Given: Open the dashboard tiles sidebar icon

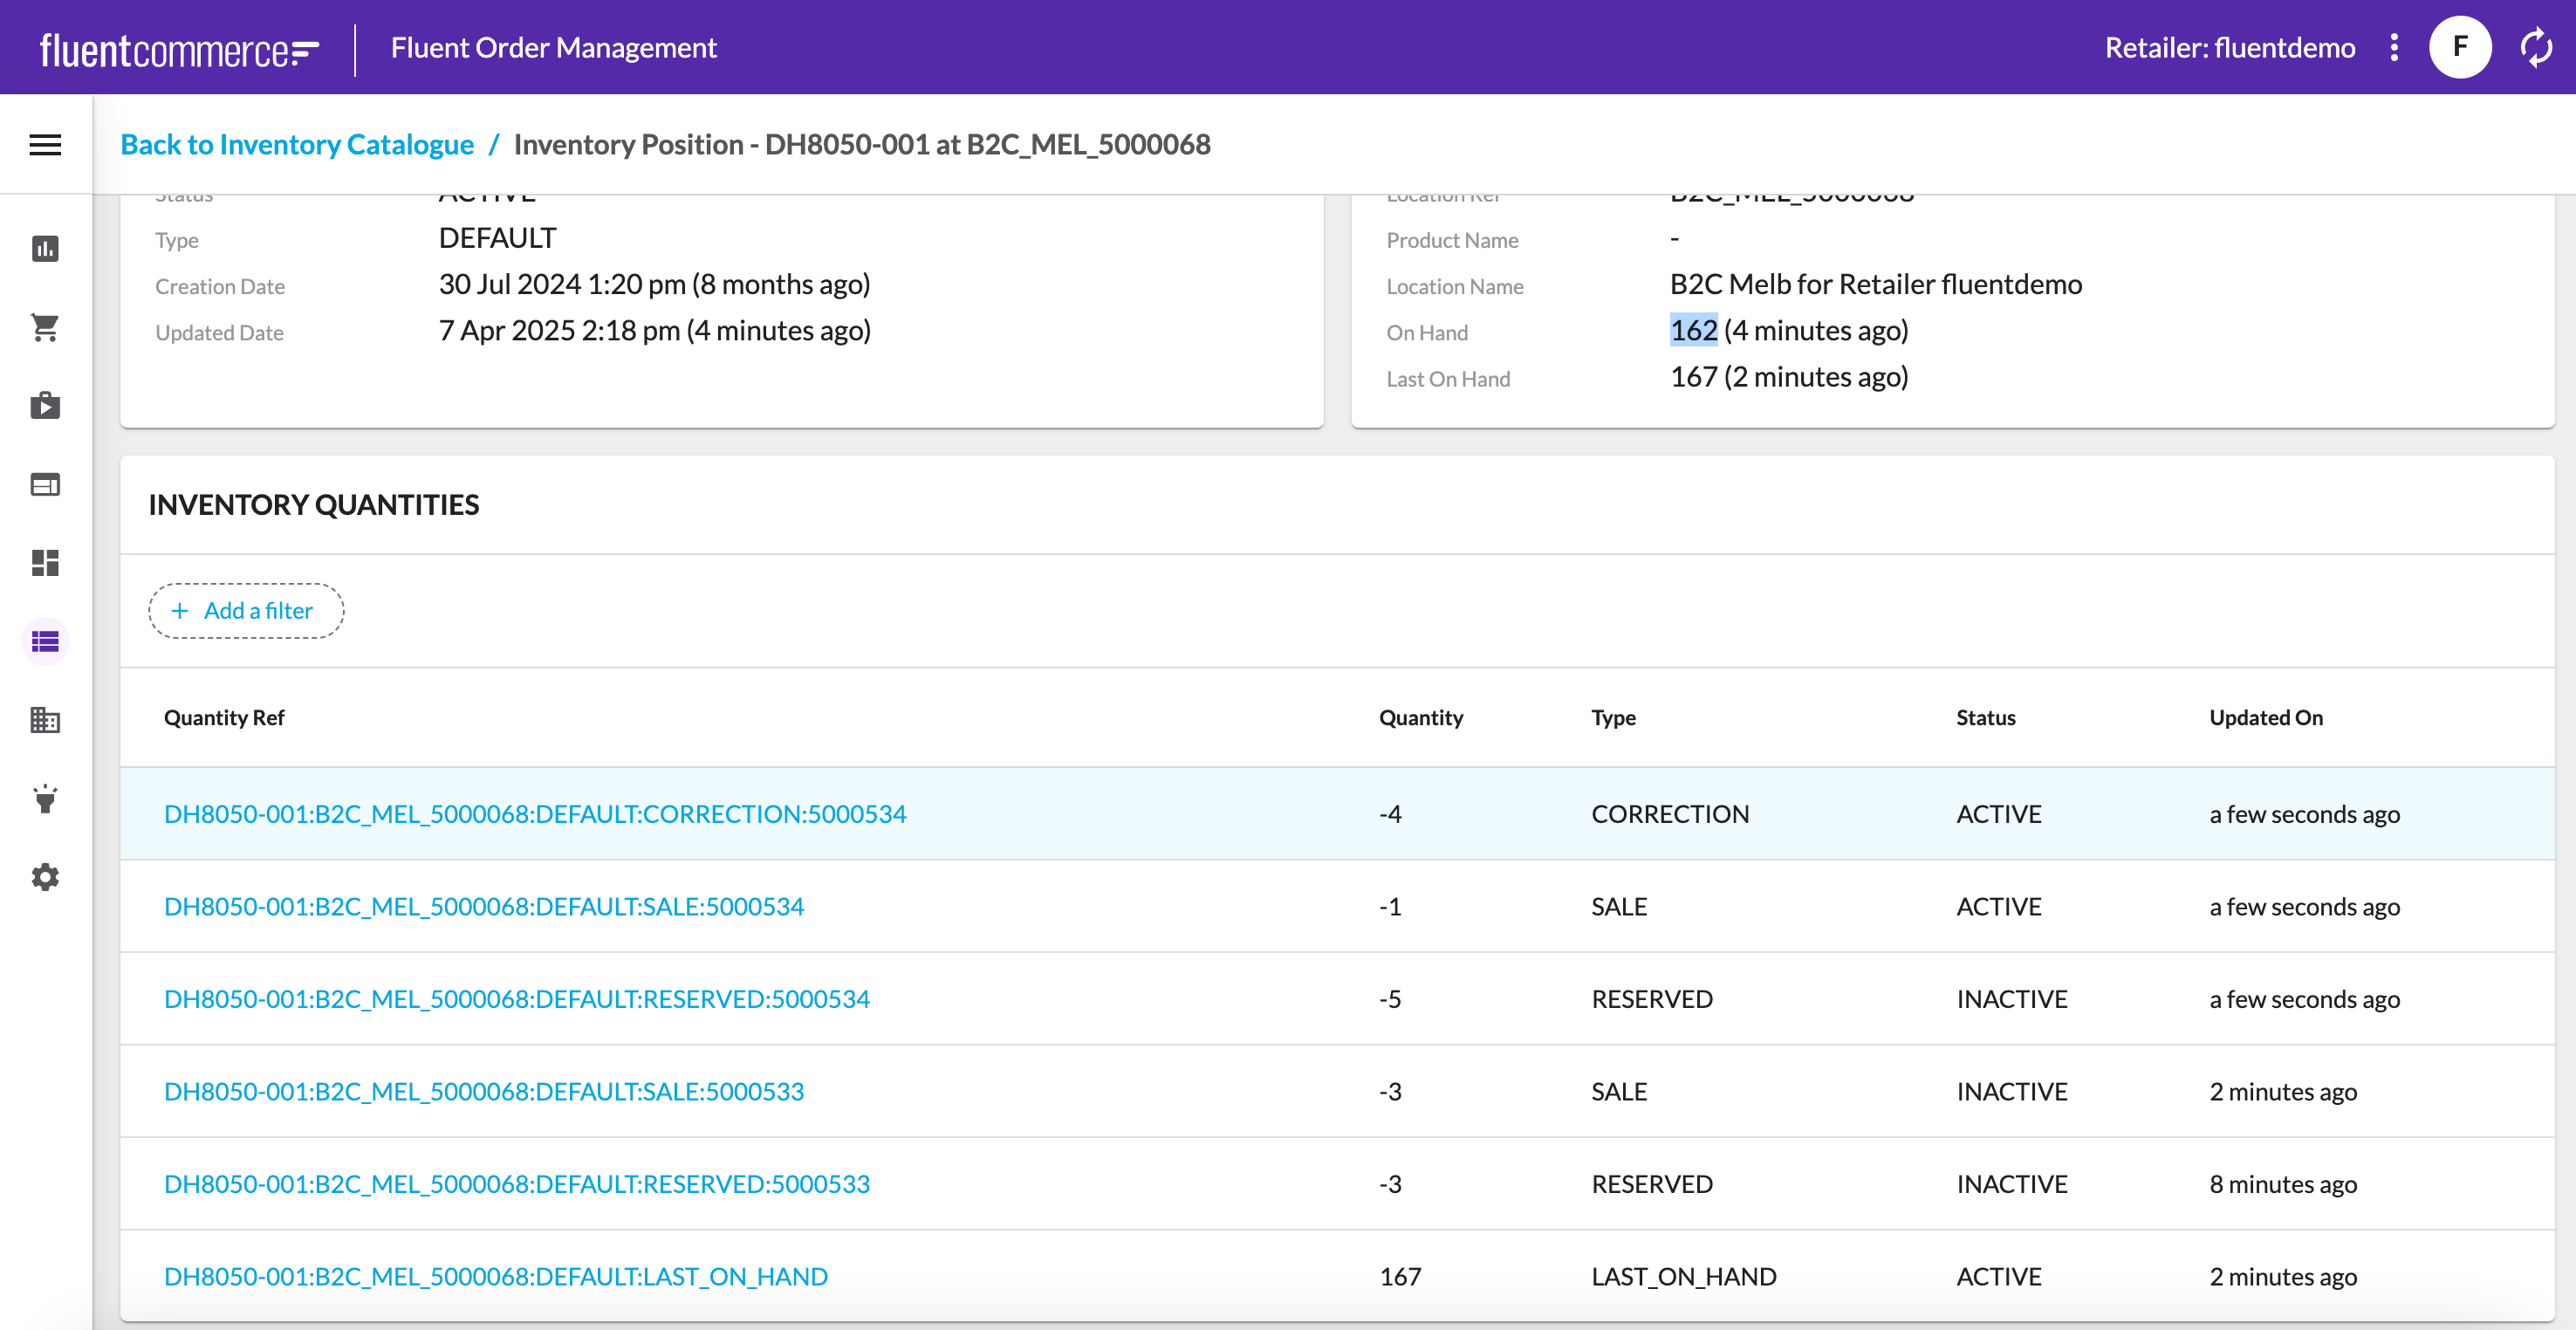Looking at the screenshot, I should pos(45,563).
